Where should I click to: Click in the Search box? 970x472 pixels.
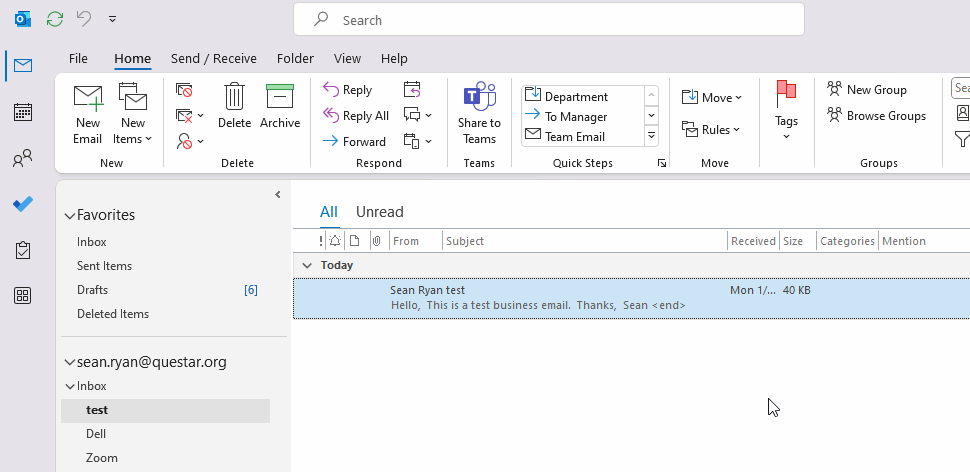point(549,20)
